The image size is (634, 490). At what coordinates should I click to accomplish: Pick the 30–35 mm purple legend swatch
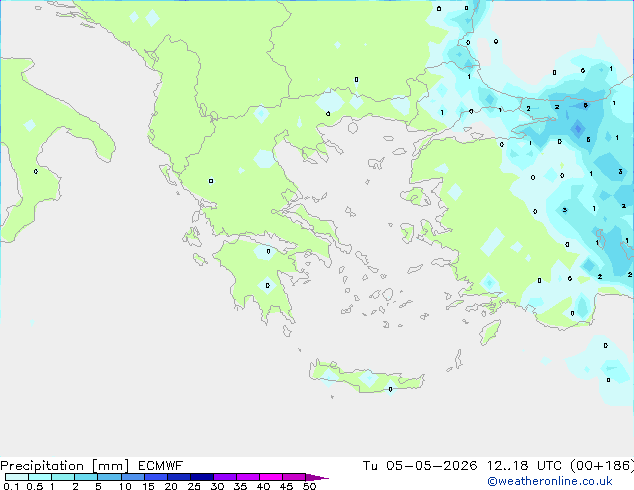pyautogui.click(x=225, y=477)
